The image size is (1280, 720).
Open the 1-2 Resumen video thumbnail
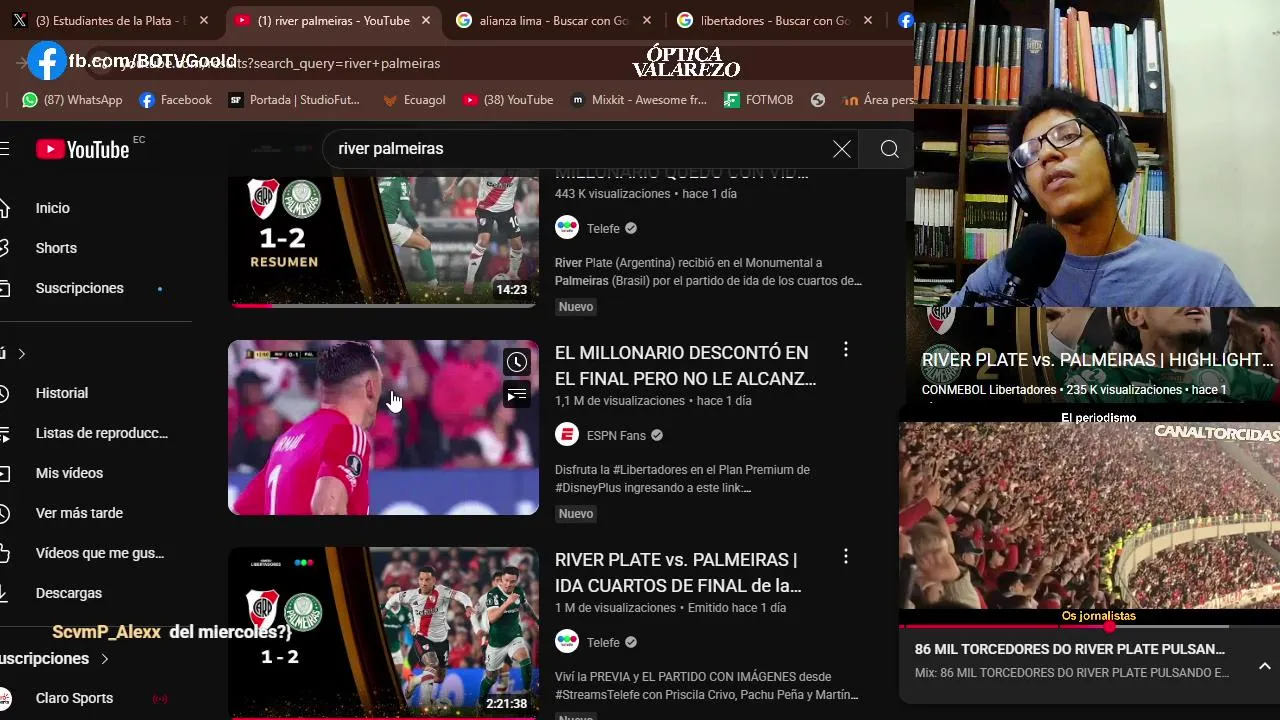383,241
